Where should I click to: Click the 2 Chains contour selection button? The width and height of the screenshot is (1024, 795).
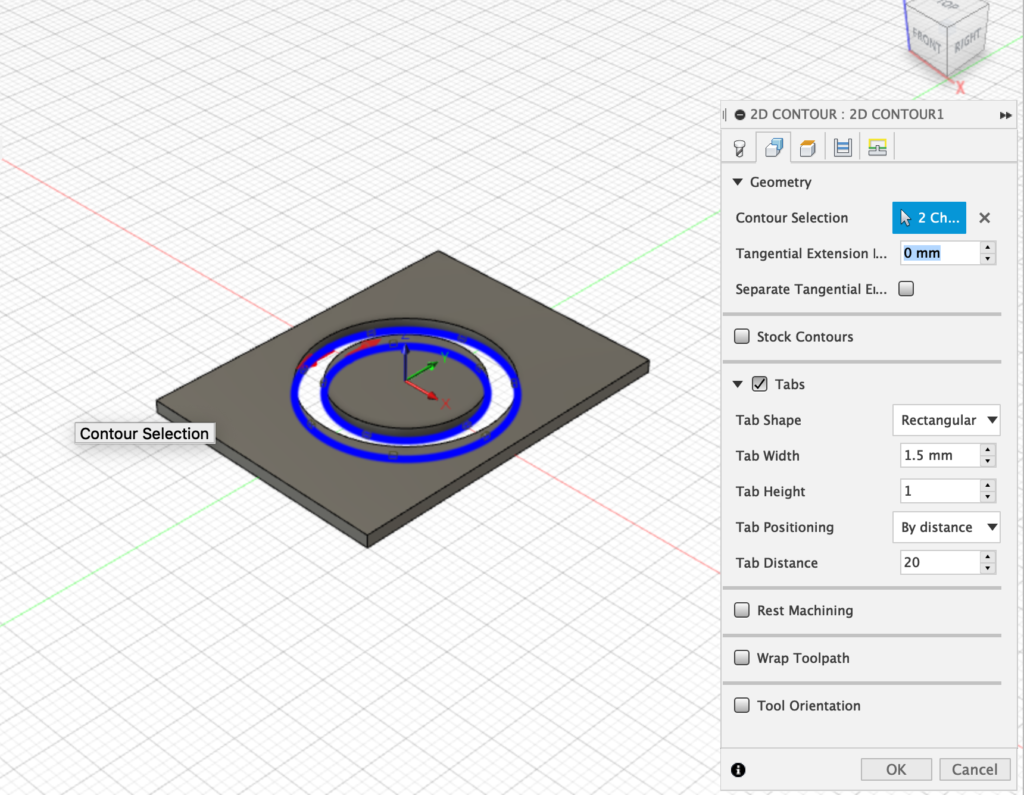coord(929,218)
